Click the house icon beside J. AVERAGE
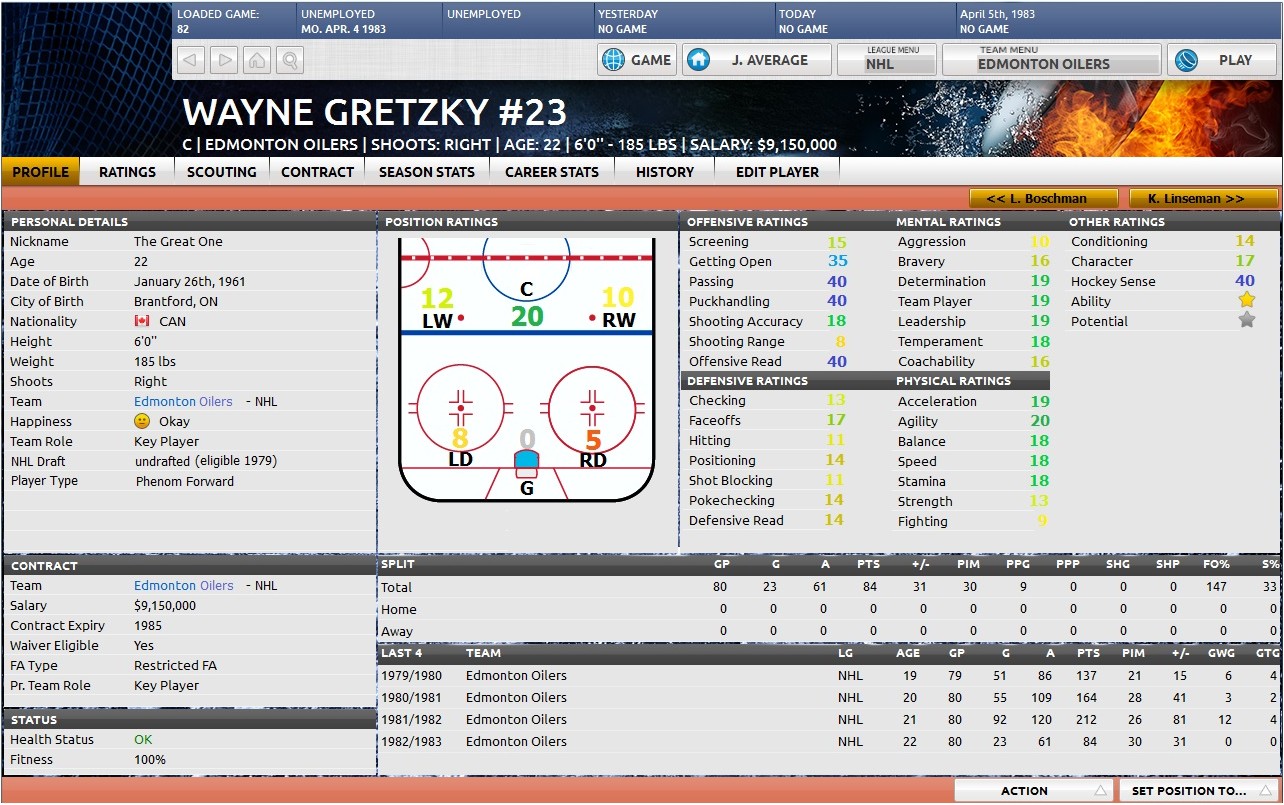This screenshot has width=1284, height=805. 698,60
